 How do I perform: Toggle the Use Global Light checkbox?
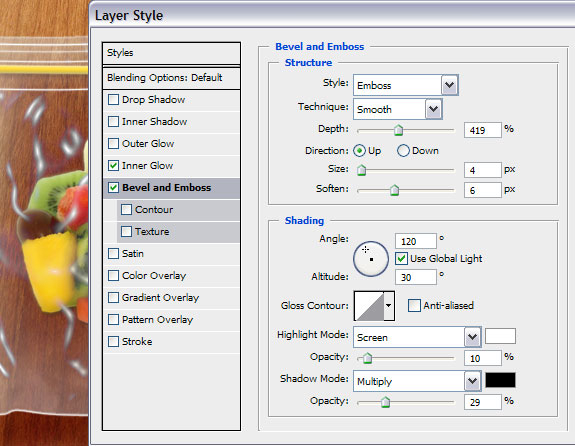401,259
